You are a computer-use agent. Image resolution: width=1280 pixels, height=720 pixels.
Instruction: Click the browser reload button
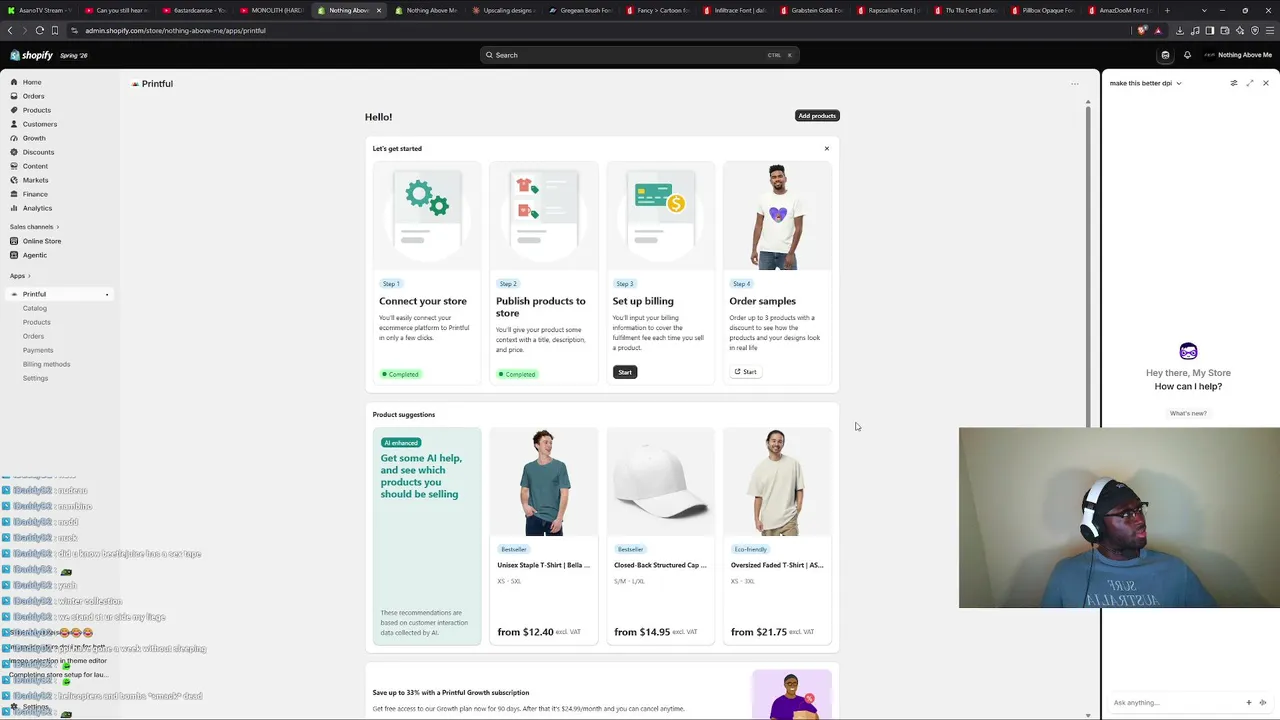pyautogui.click(x=40, y=30)
